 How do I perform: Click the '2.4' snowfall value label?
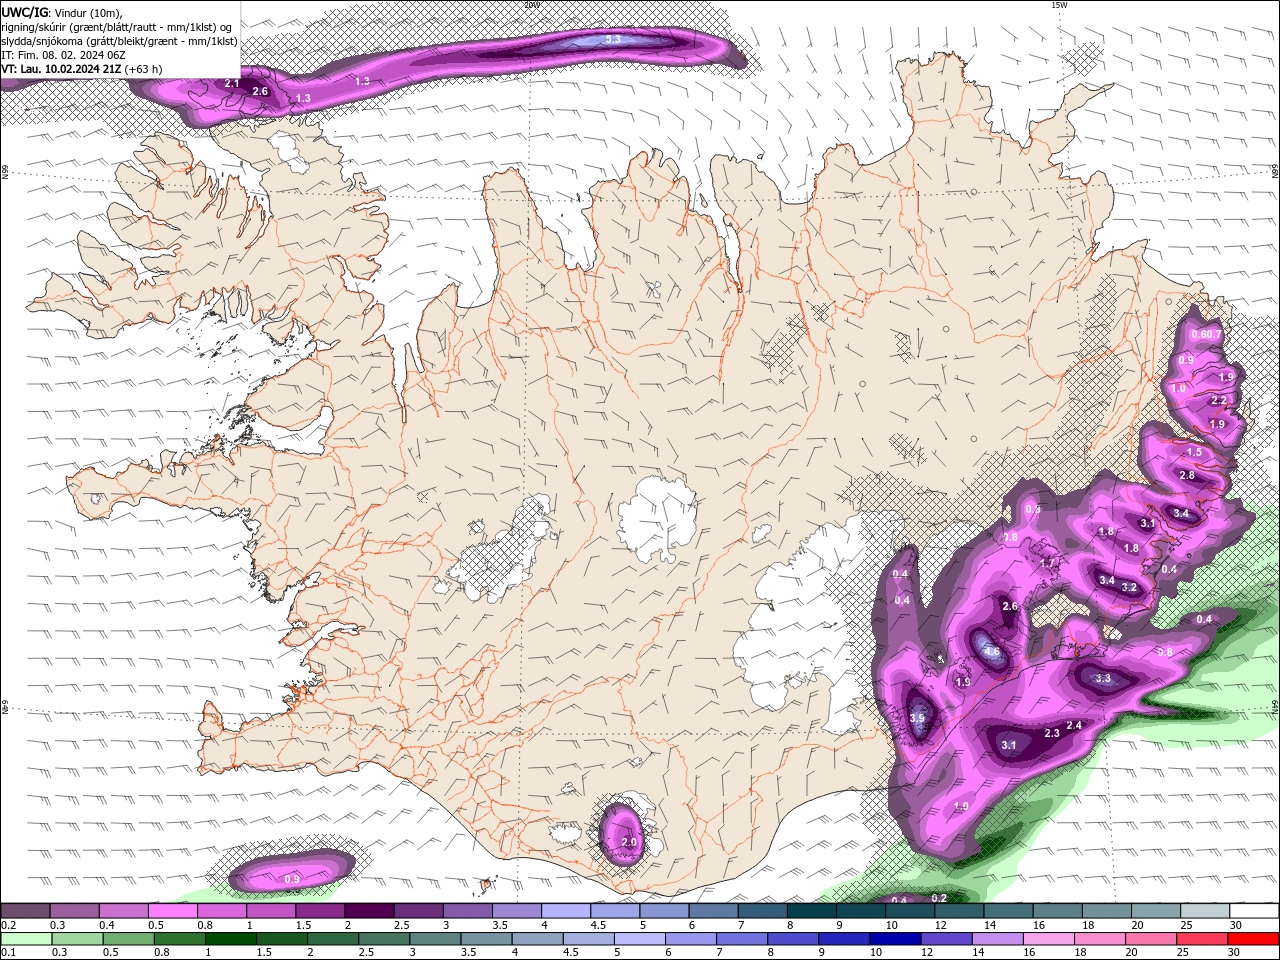(x=1075, y=725)
